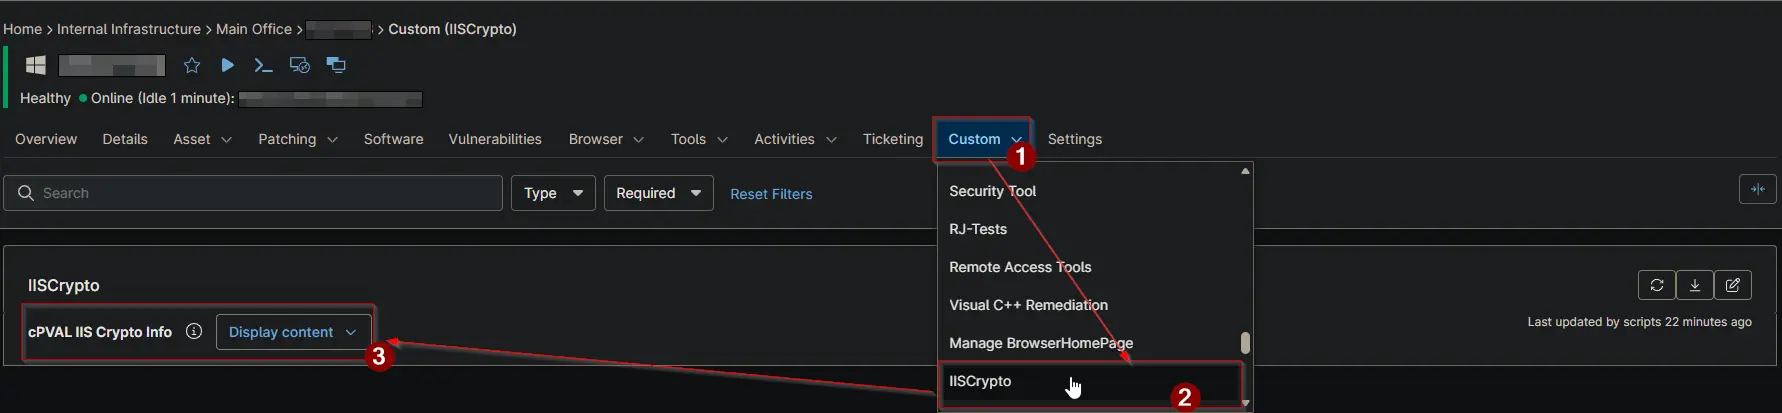Click the collapse panel icon at far right
Screen dimensions: 1782x413
click(x=1758, y=189)
